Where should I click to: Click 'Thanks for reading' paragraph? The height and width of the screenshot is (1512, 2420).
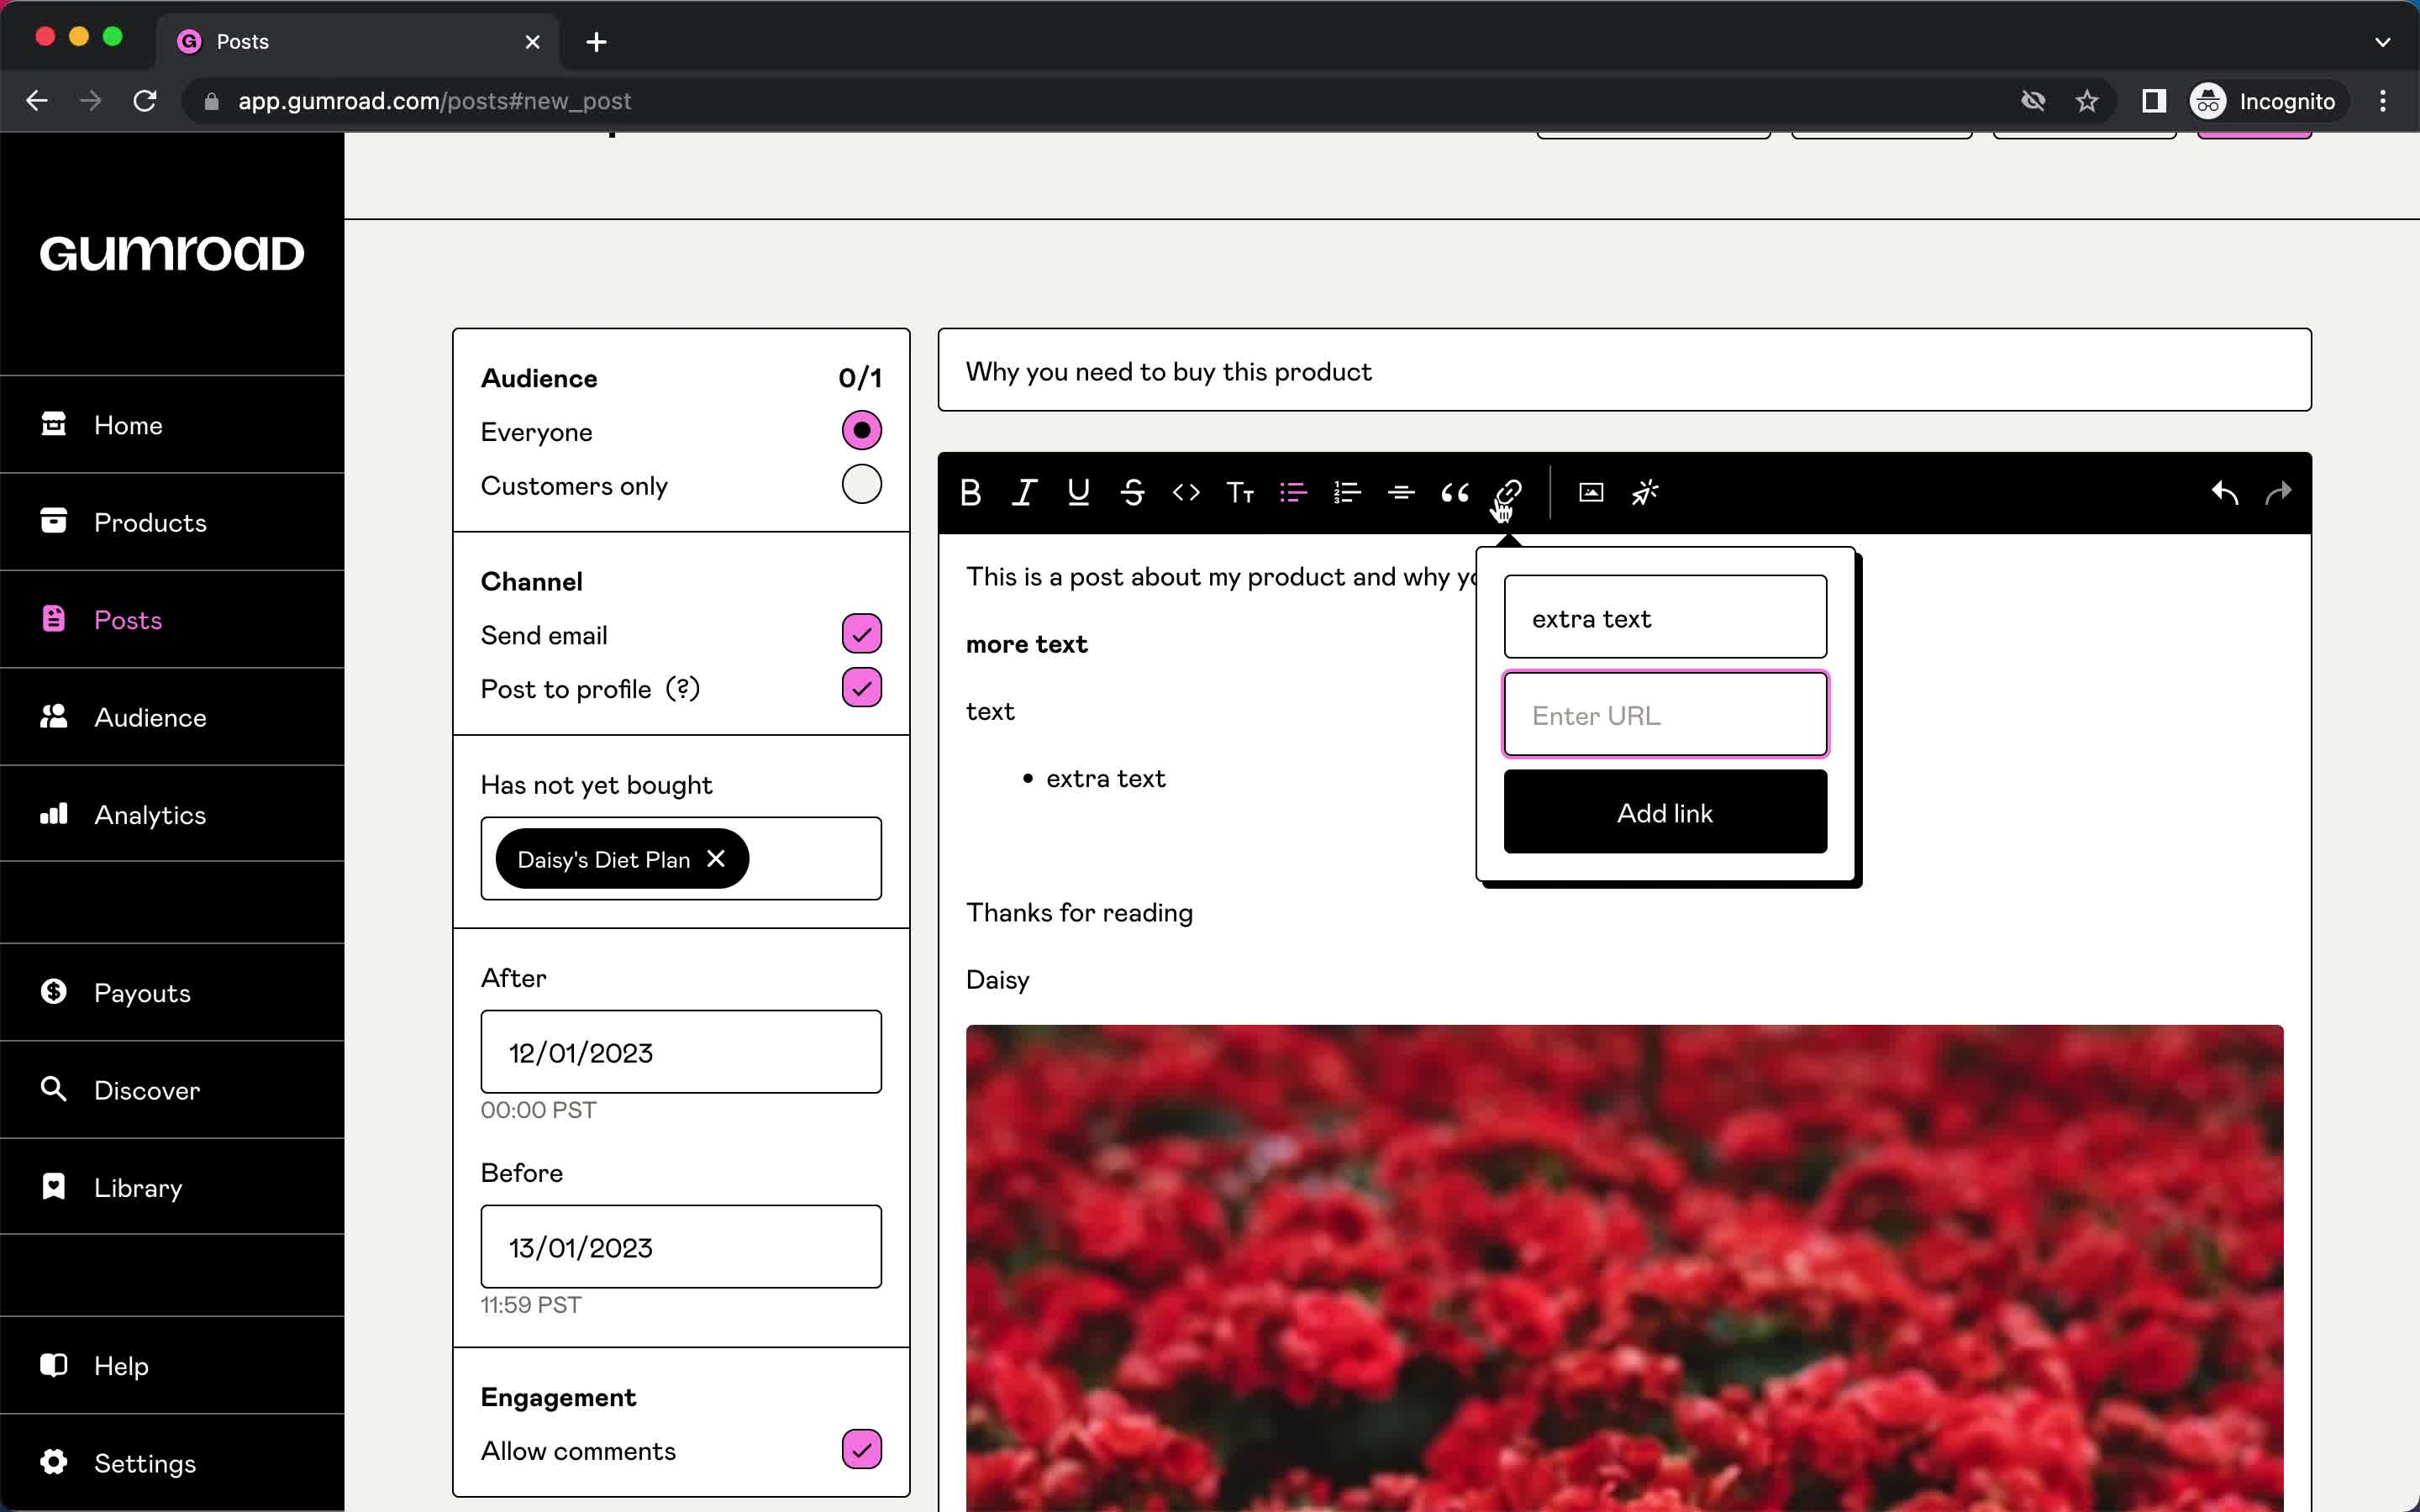click(1079, 913)
